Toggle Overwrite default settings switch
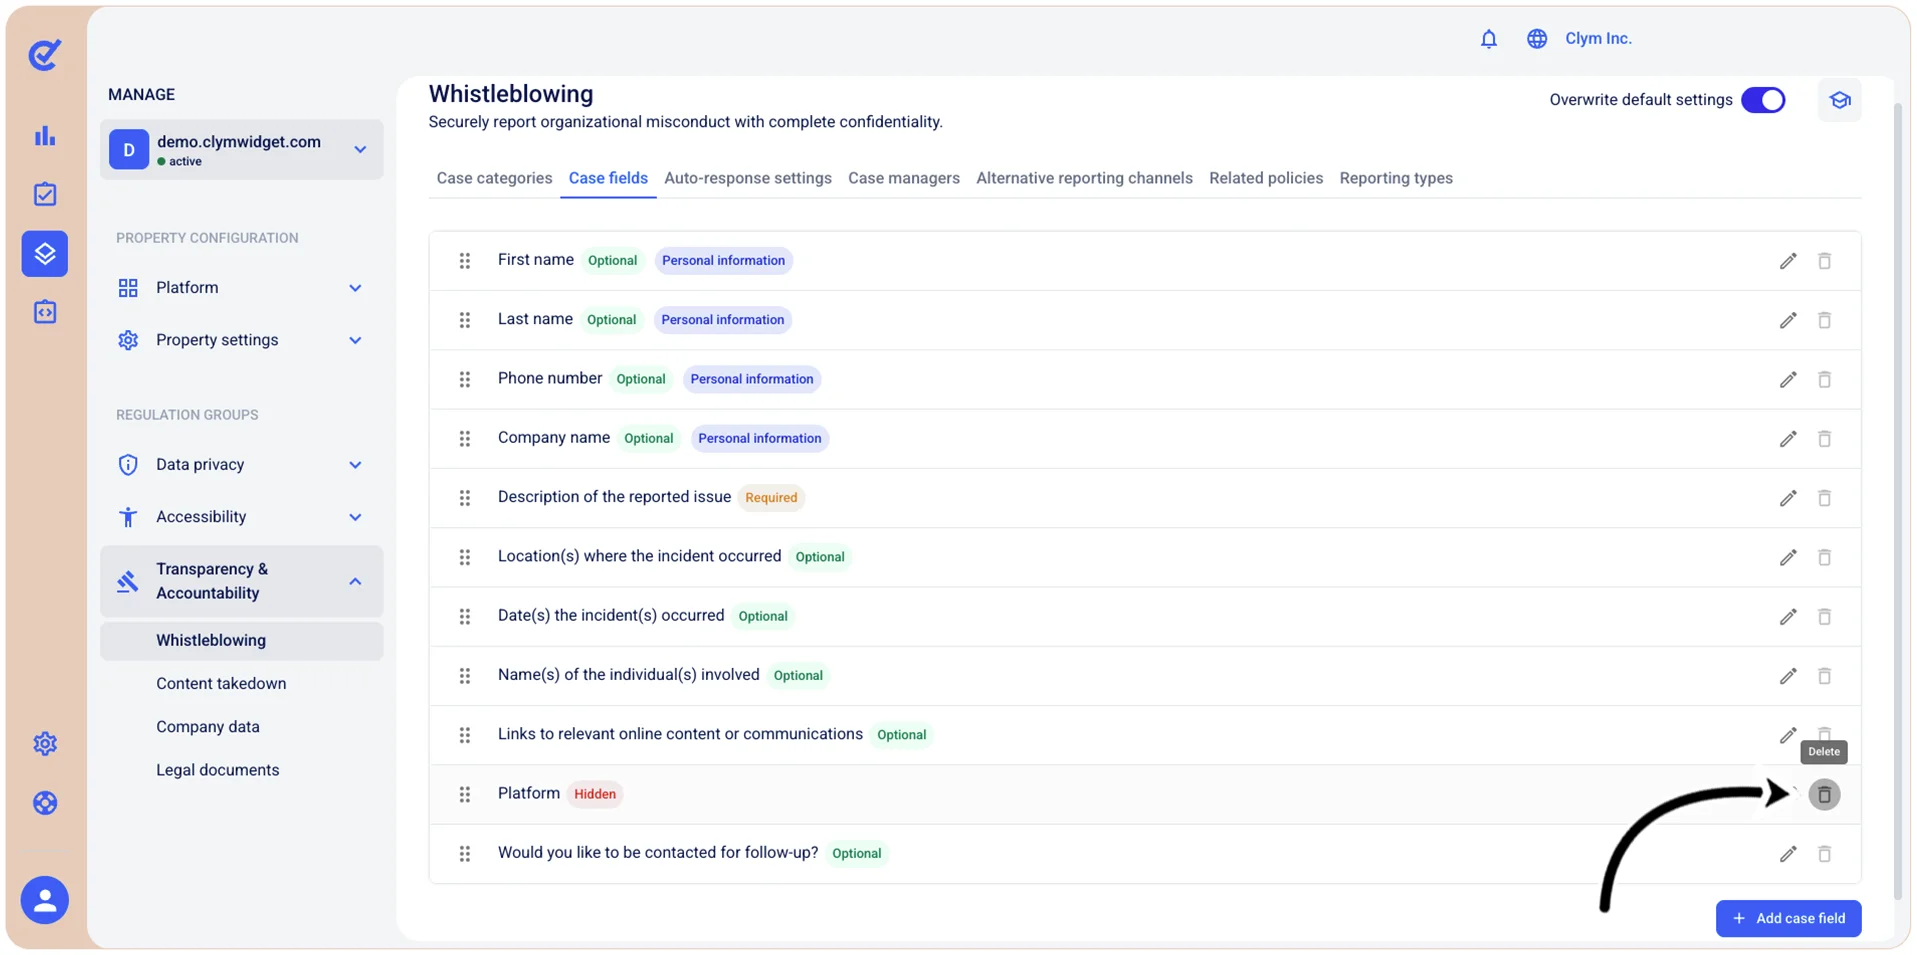This screenshot has width=1917, height=955. [1763, 100]
